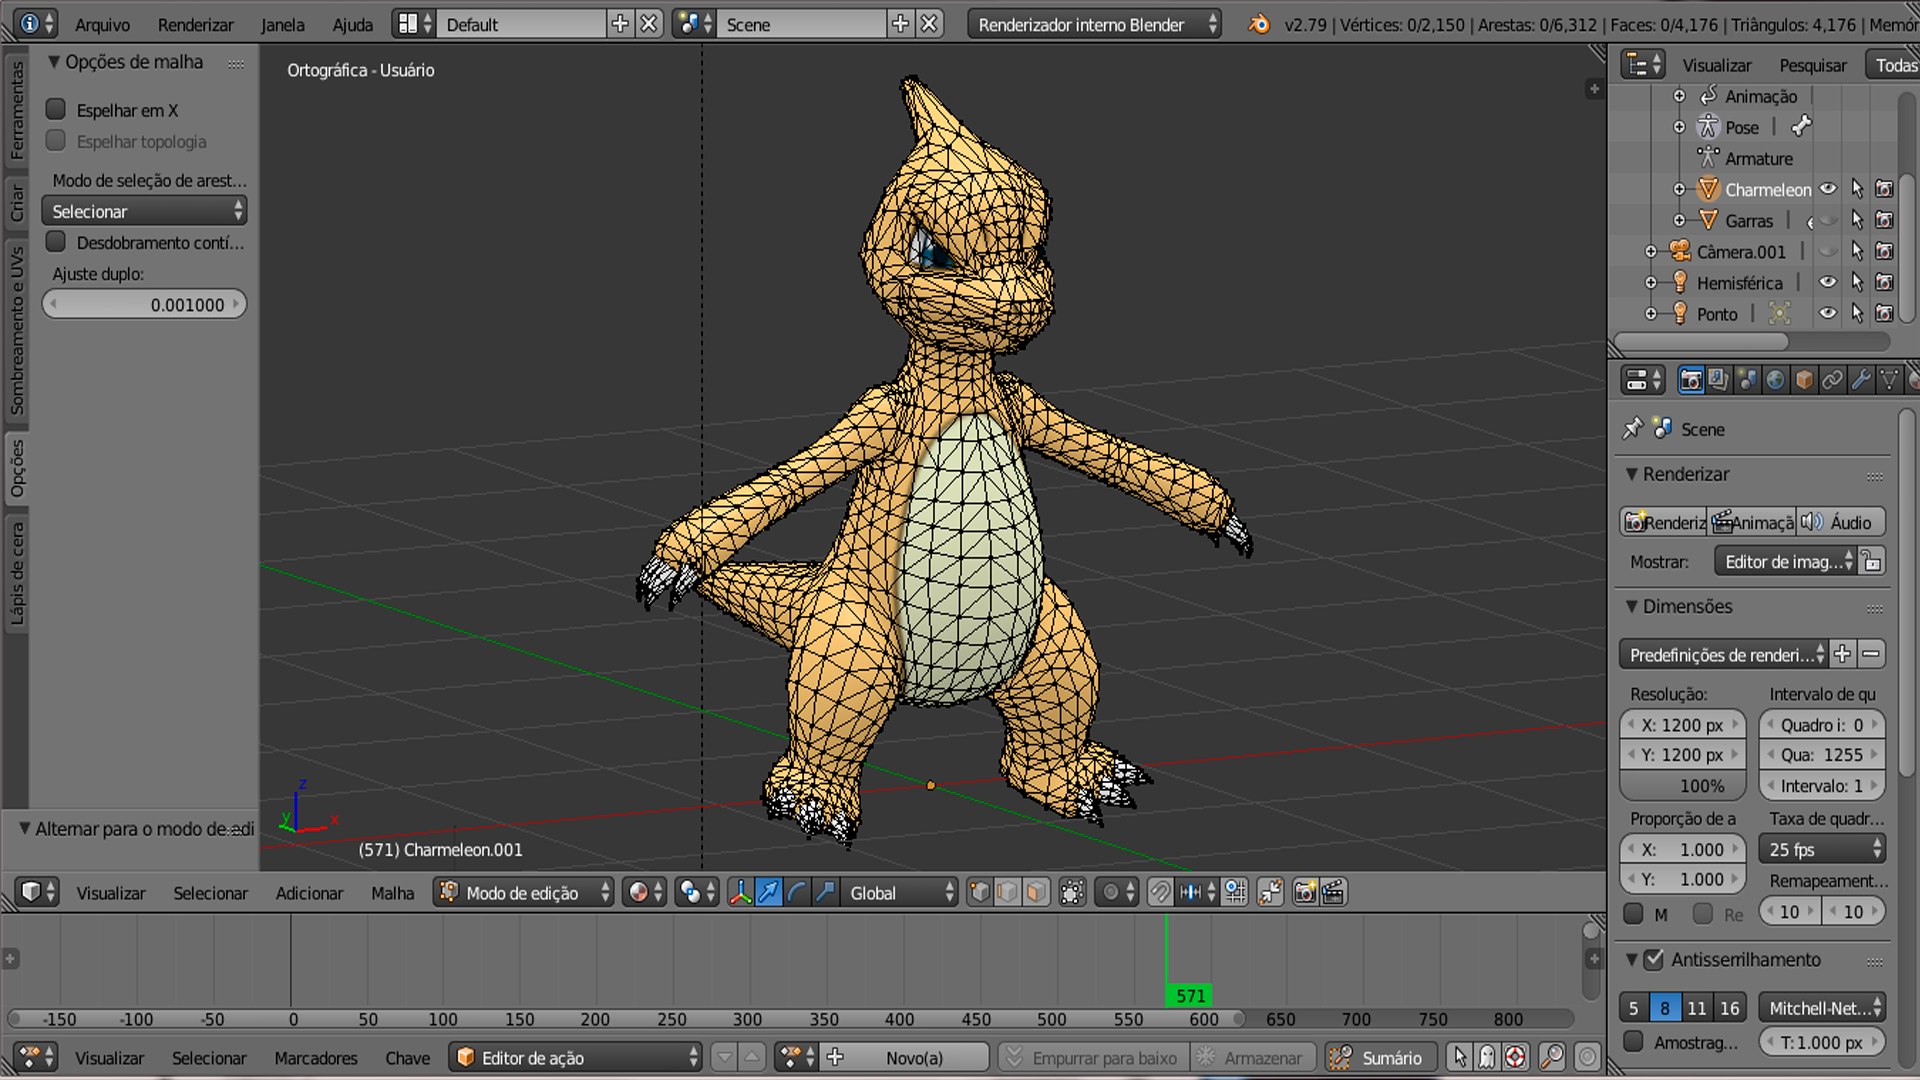Expand the Charmeleon outliner tree item

tap(1680, 189)
